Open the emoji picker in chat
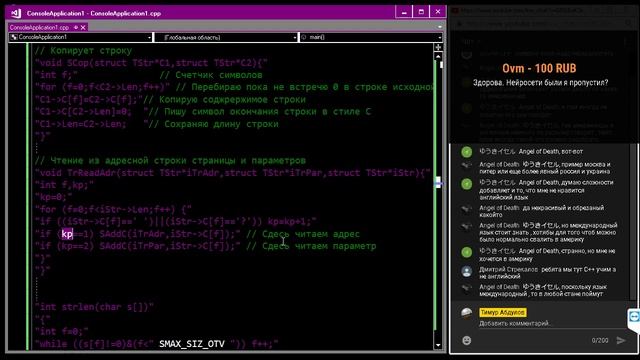This screenshot has height=360, width=640. (467, 340)
